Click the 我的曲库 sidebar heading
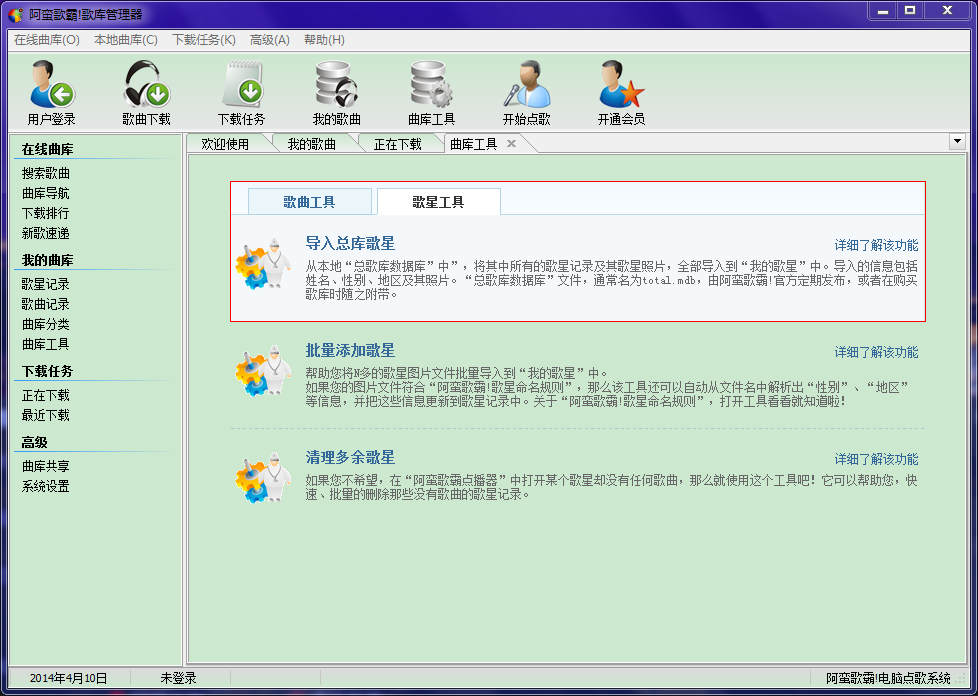 click(x=47, y=261)
